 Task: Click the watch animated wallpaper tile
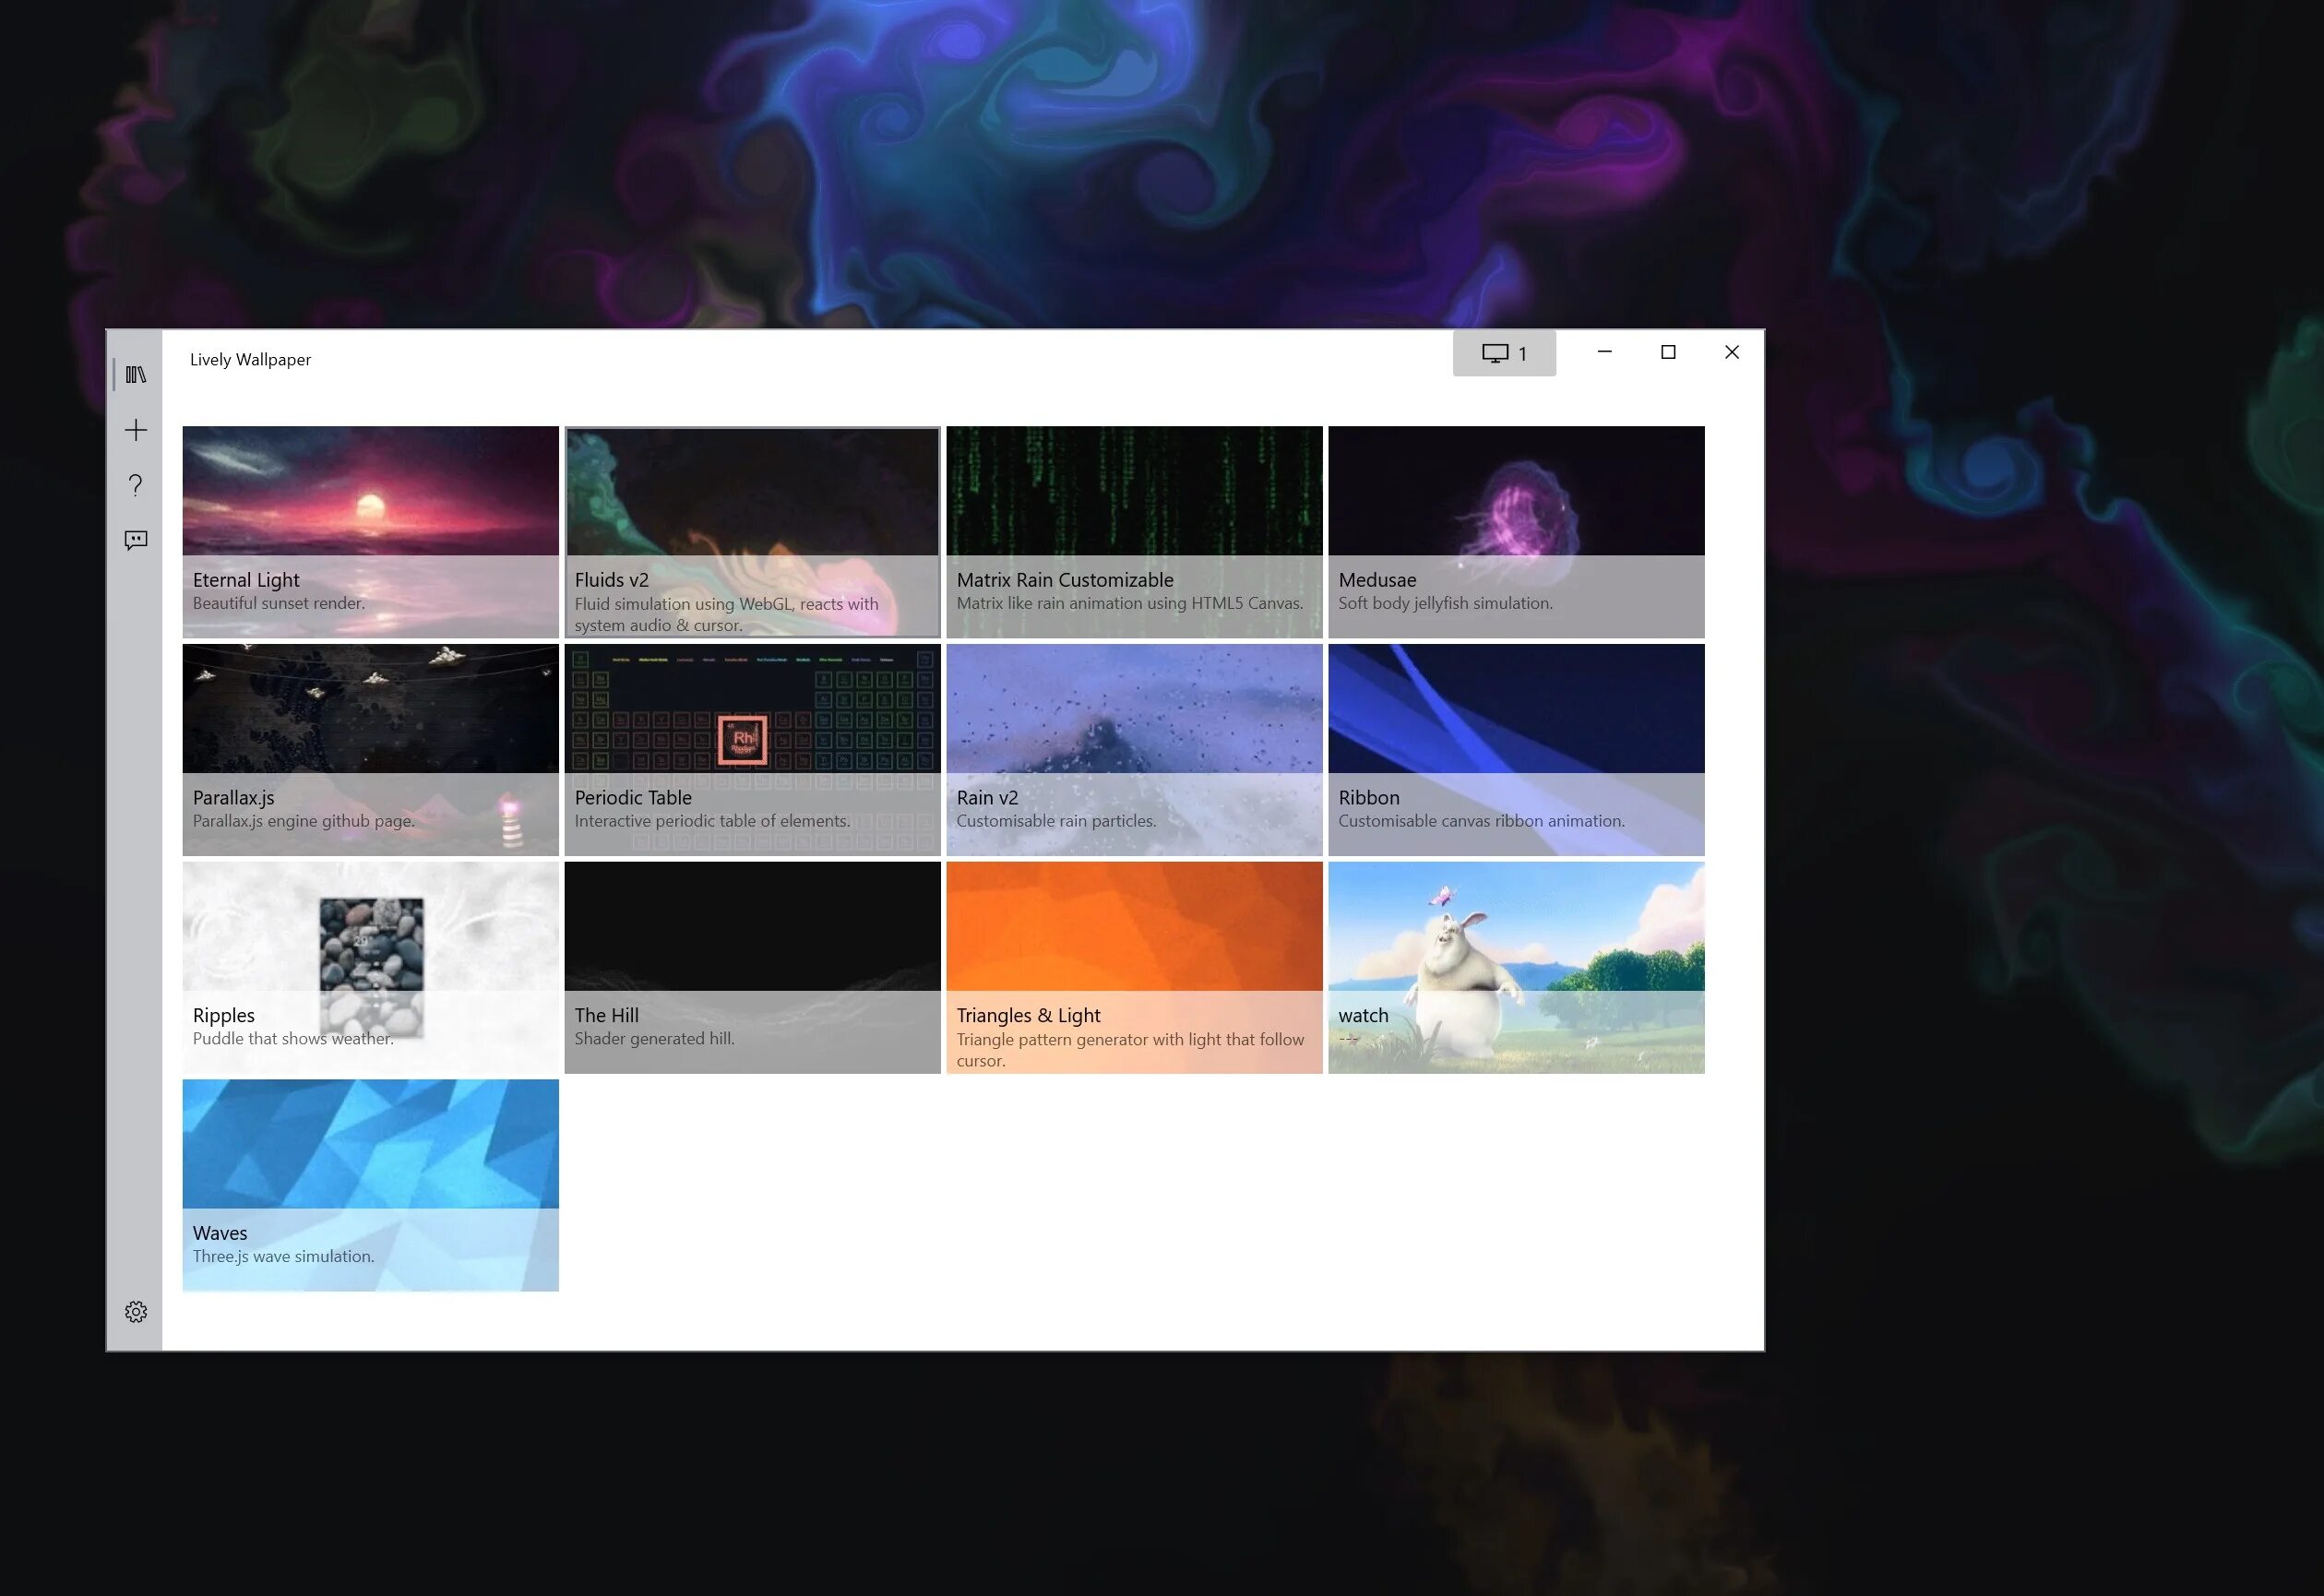[x=1515, y=968]
